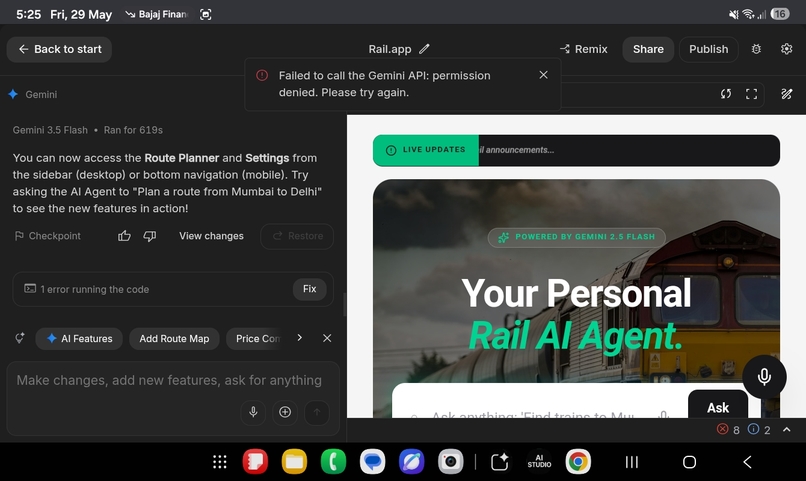Click the Restore button
Viewport: 806px width, 481px height.
click(x=297, y=236)
